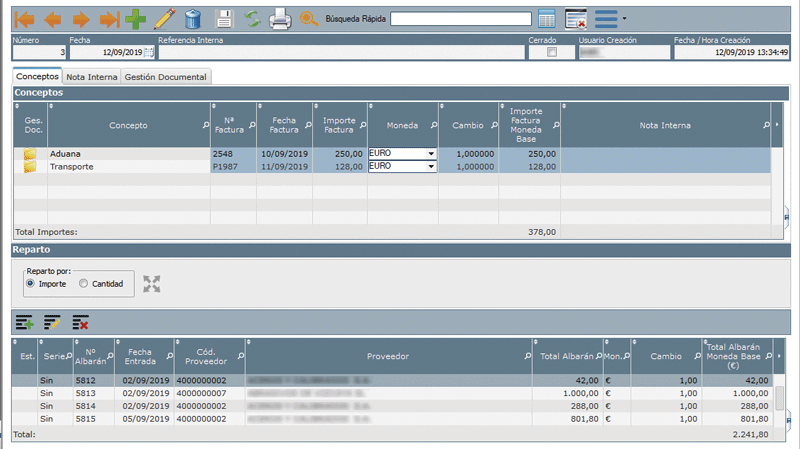Add delivery note line with green plus
800x449 pixels.
coord(24,322)
